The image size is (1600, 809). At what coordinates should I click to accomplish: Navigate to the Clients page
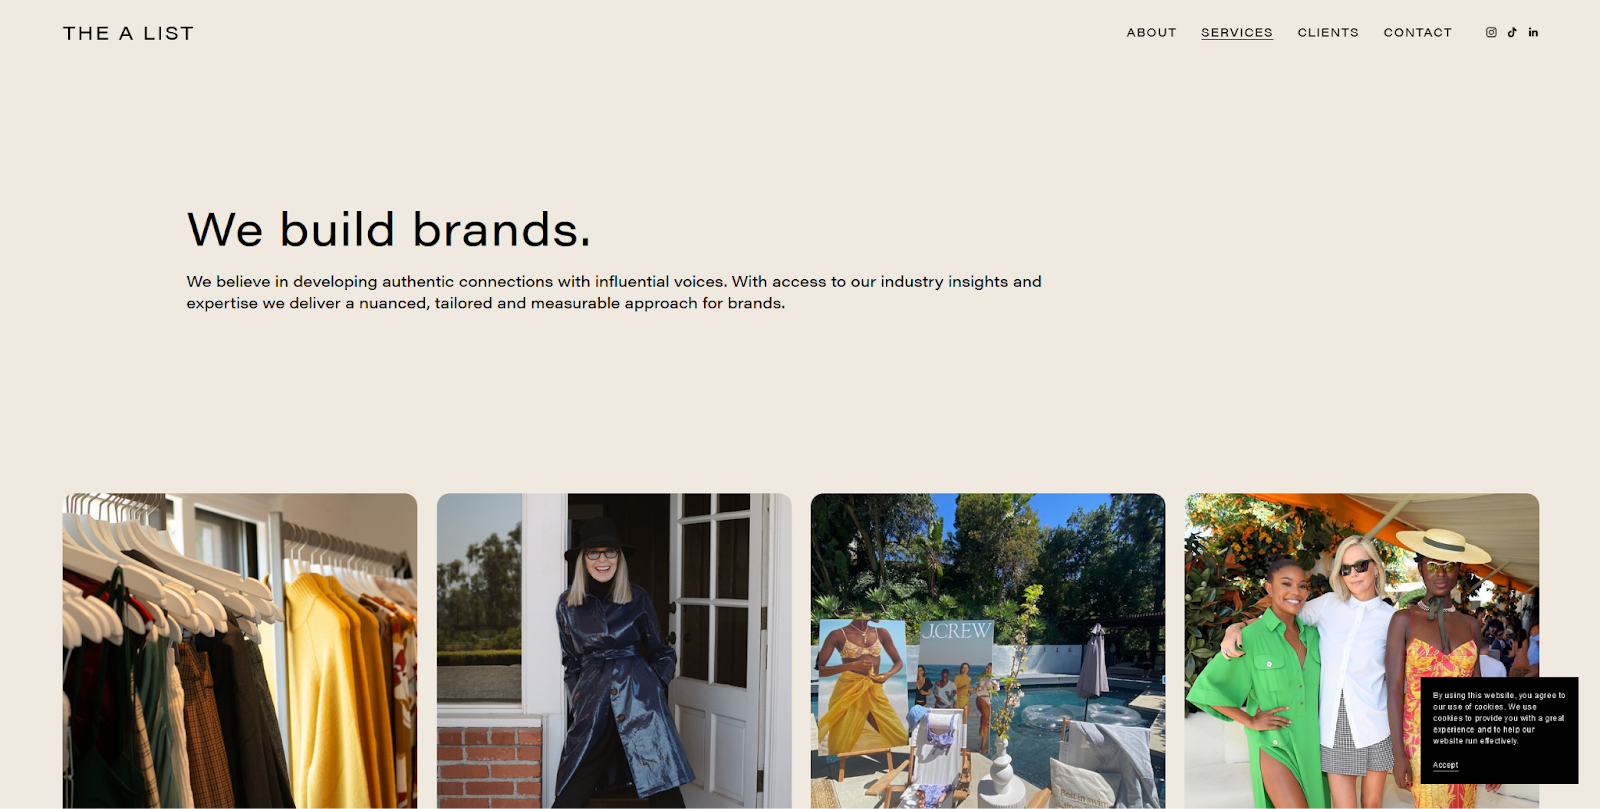click(1328, 32)
